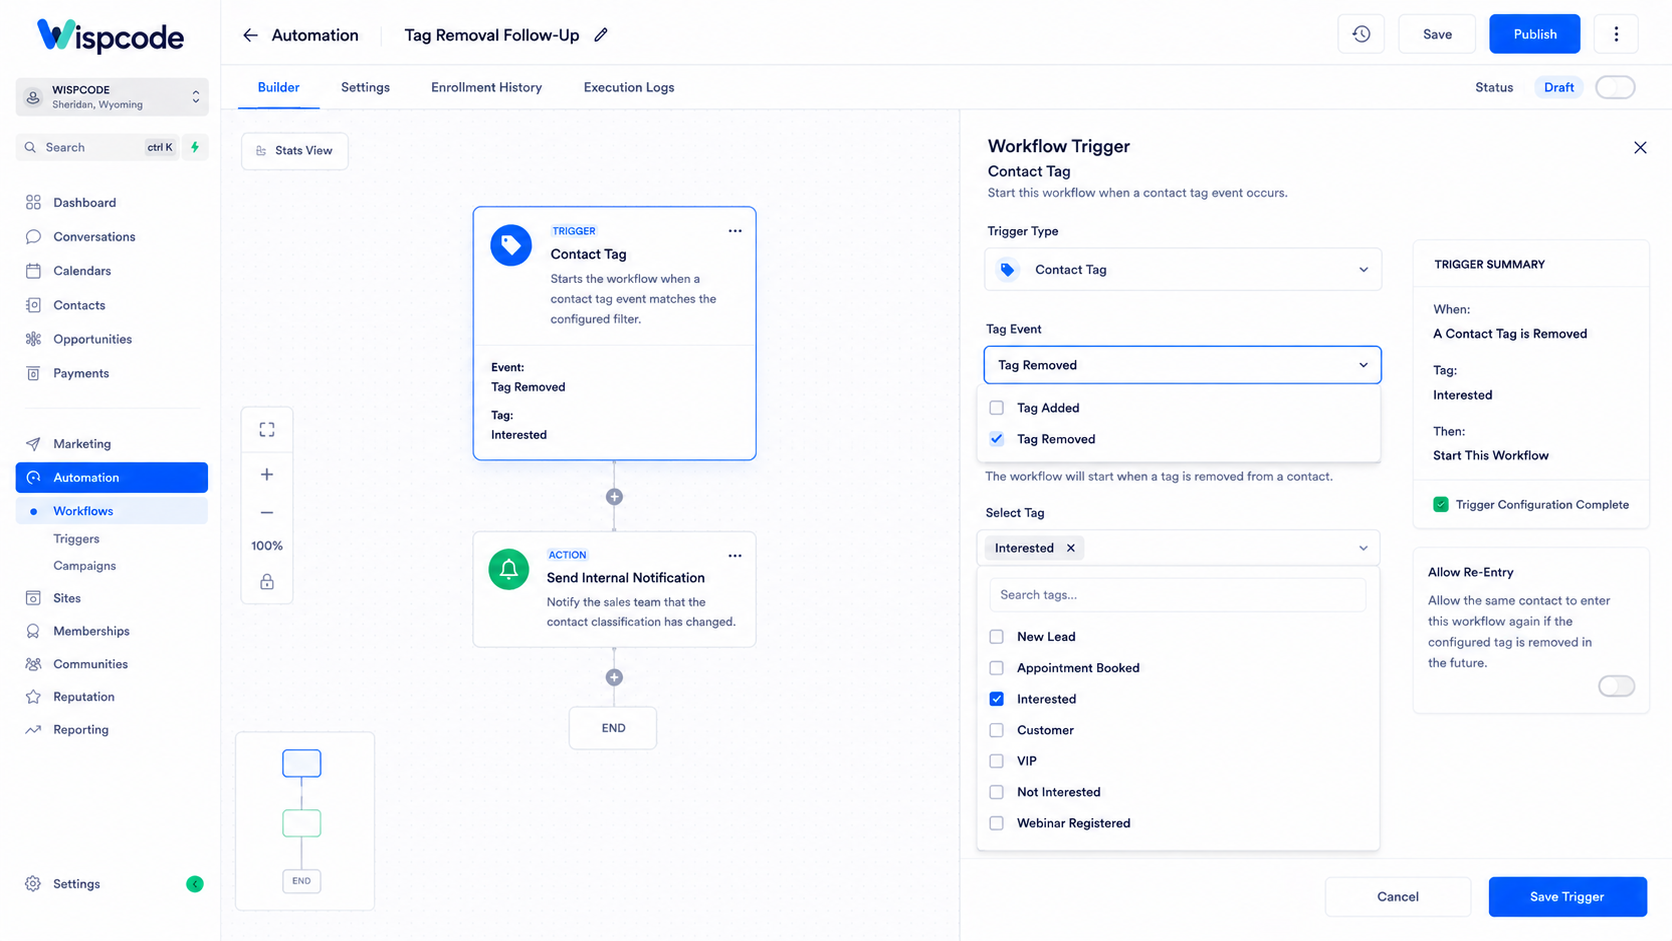Check the Customer tag
Image resolution: width=1672 pixels, height=941 pixels.
pos(997,730)
